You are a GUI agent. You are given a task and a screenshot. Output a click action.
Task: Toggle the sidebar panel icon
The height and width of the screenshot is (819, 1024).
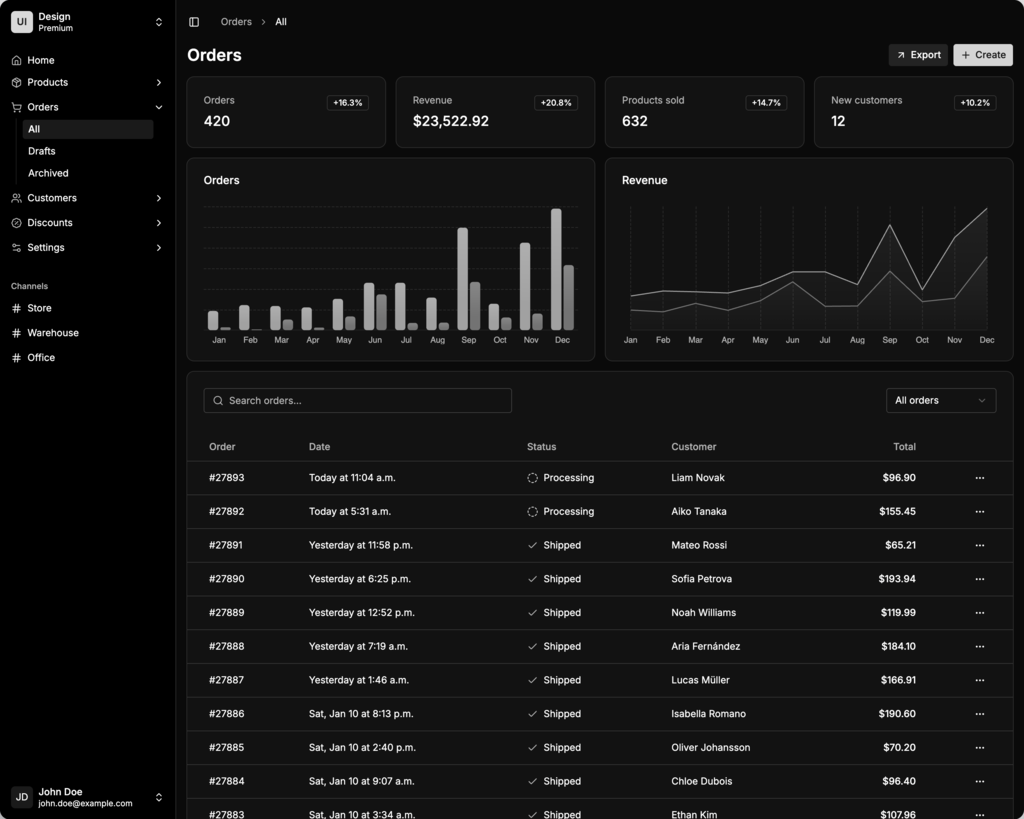click(194, 22)
